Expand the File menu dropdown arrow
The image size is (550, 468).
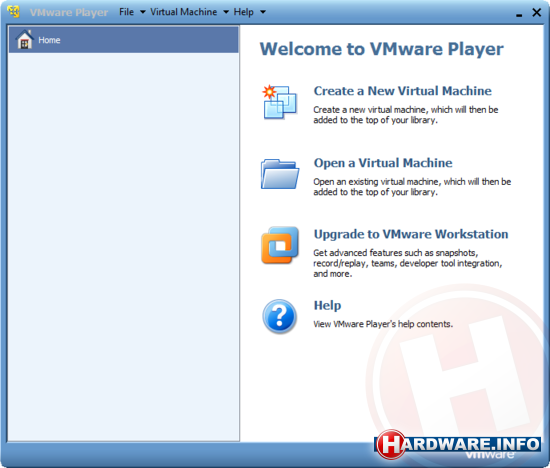142,12
